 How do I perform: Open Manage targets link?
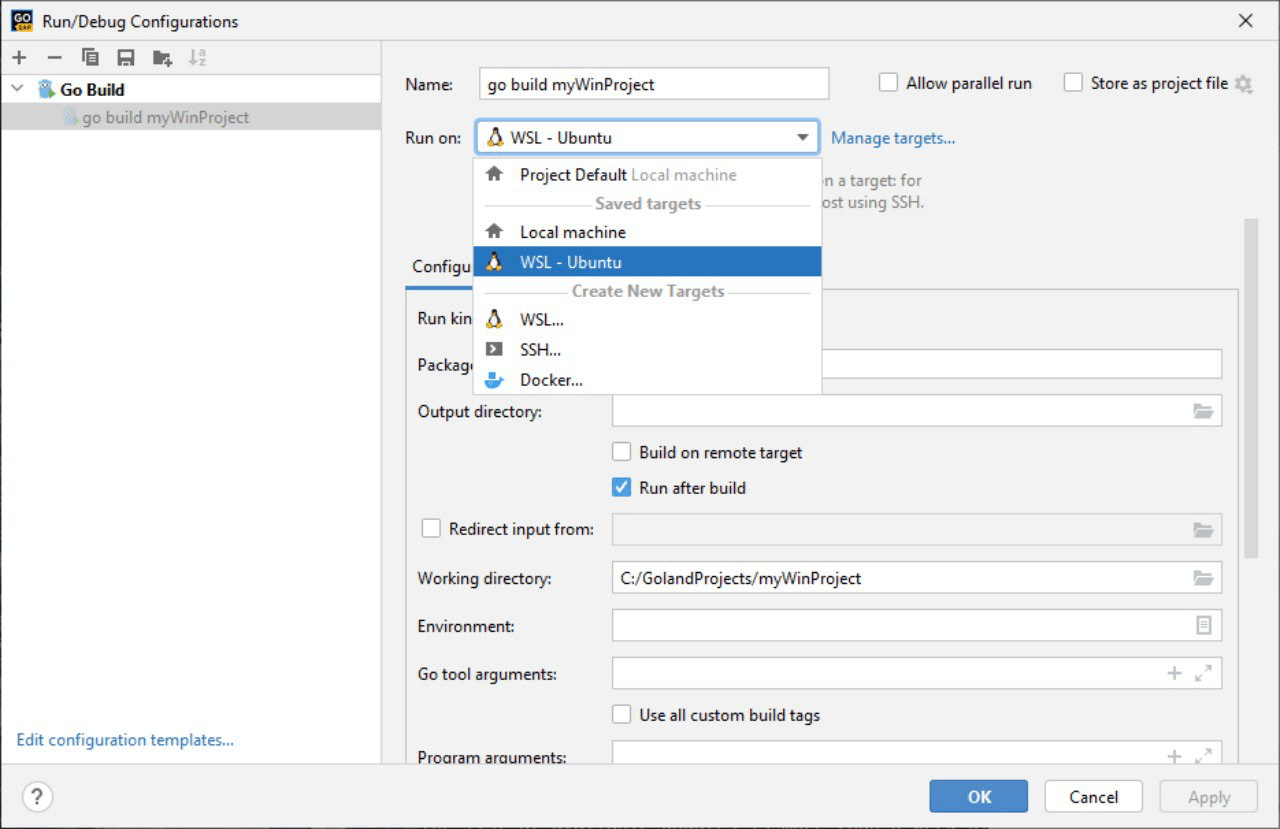pyautogui.click(x=893, y=137)
